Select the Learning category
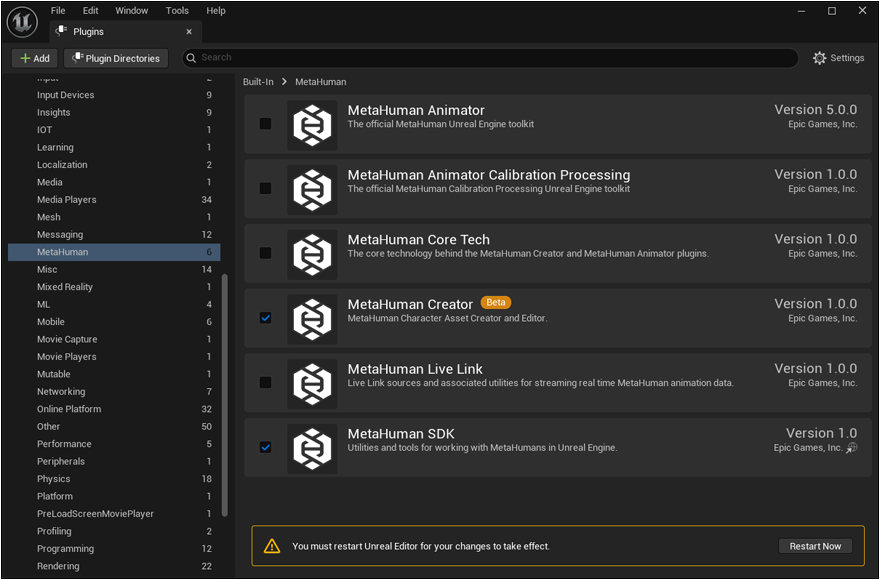880x580 pixels. tap(114, 147)
